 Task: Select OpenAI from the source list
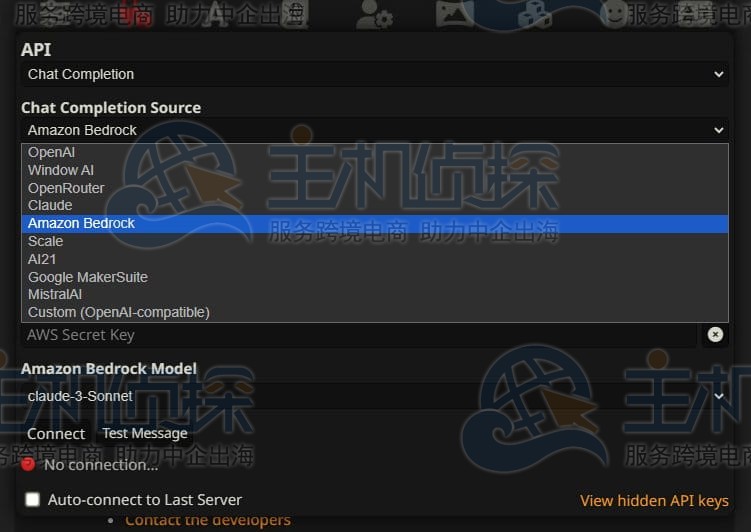click(x=51, y=153)
